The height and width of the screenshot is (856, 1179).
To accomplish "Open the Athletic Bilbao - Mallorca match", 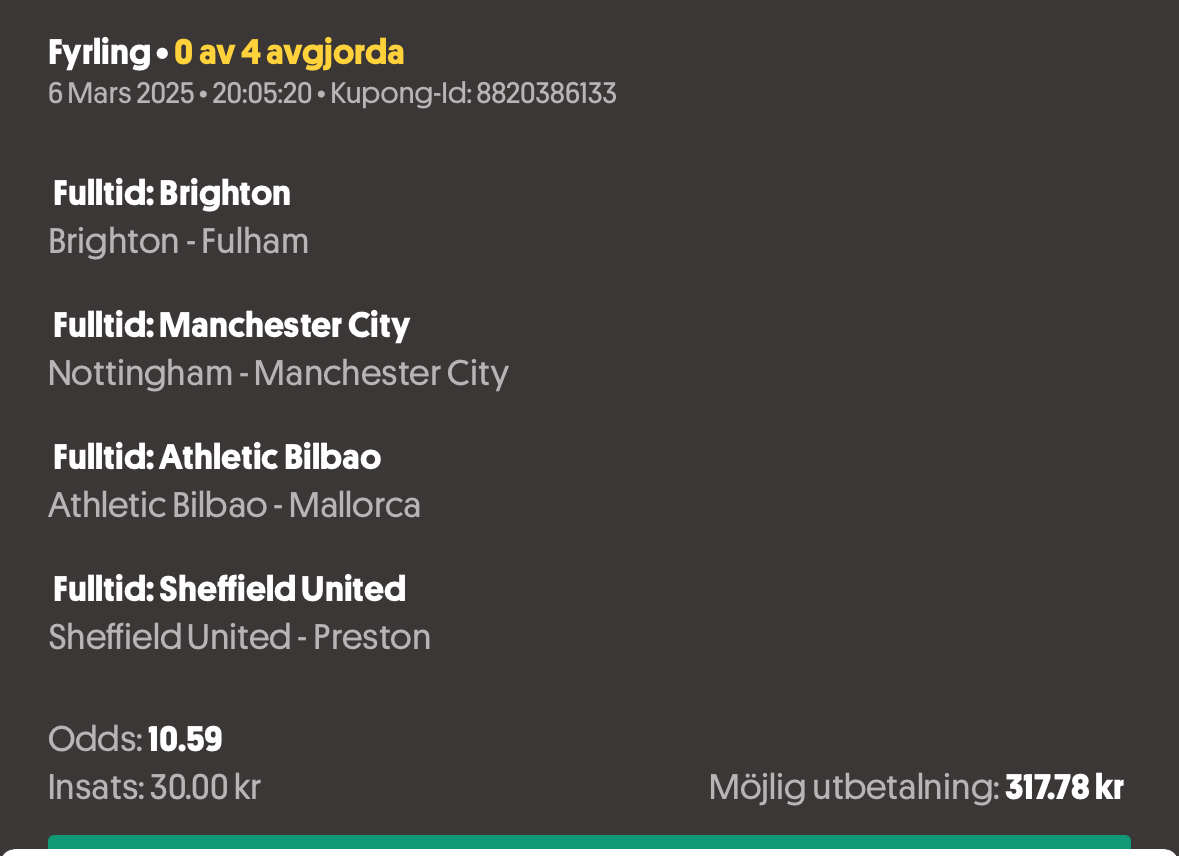I will tap(234, 505).
